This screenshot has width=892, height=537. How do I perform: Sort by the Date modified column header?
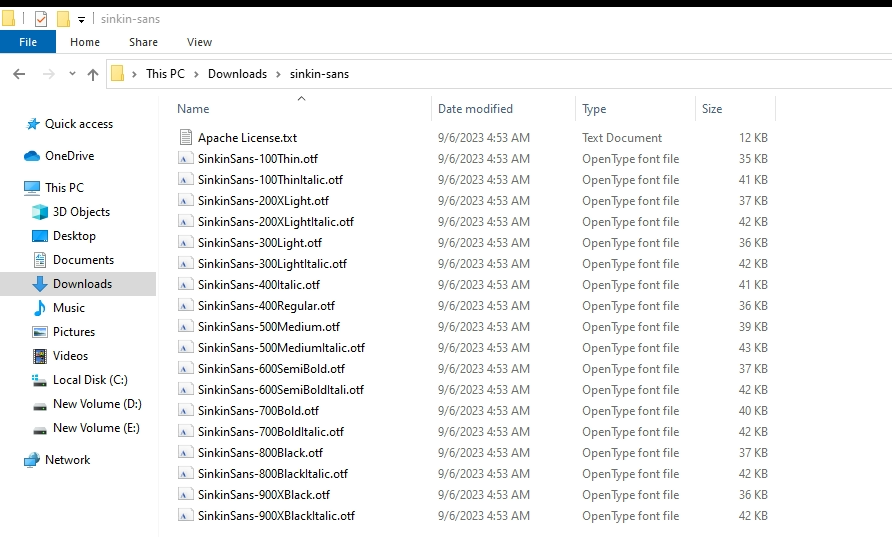[475, 109]
